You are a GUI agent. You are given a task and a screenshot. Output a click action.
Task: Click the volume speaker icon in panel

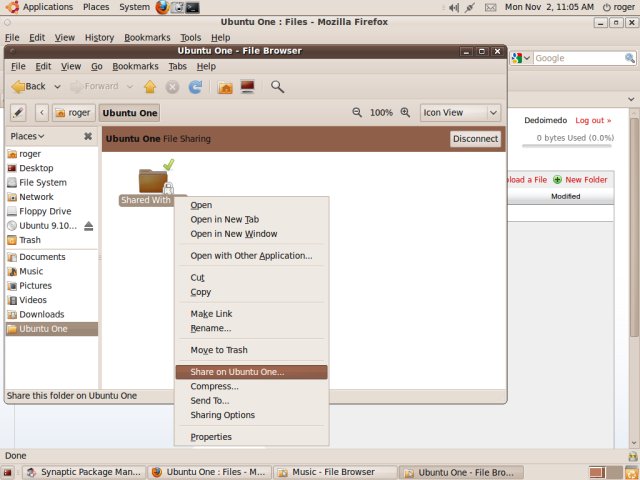[453, 7]
